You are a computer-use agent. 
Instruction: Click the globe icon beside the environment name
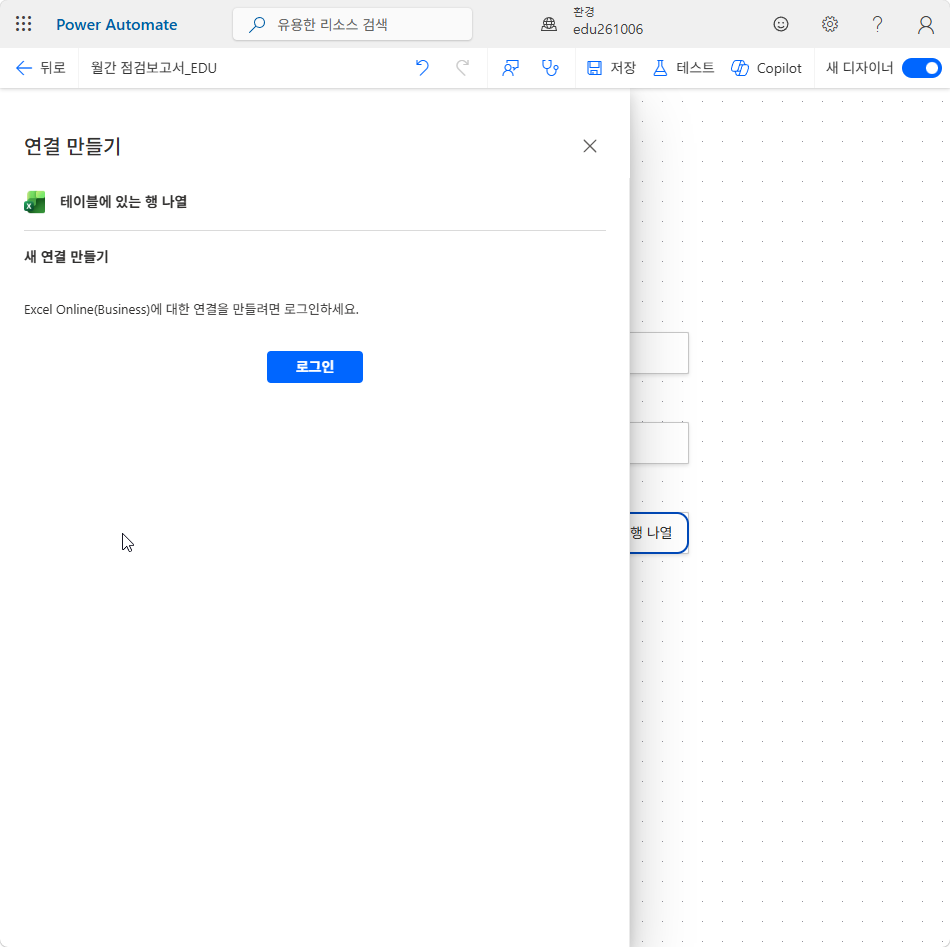pyautogui.click(x=549, y=24)
